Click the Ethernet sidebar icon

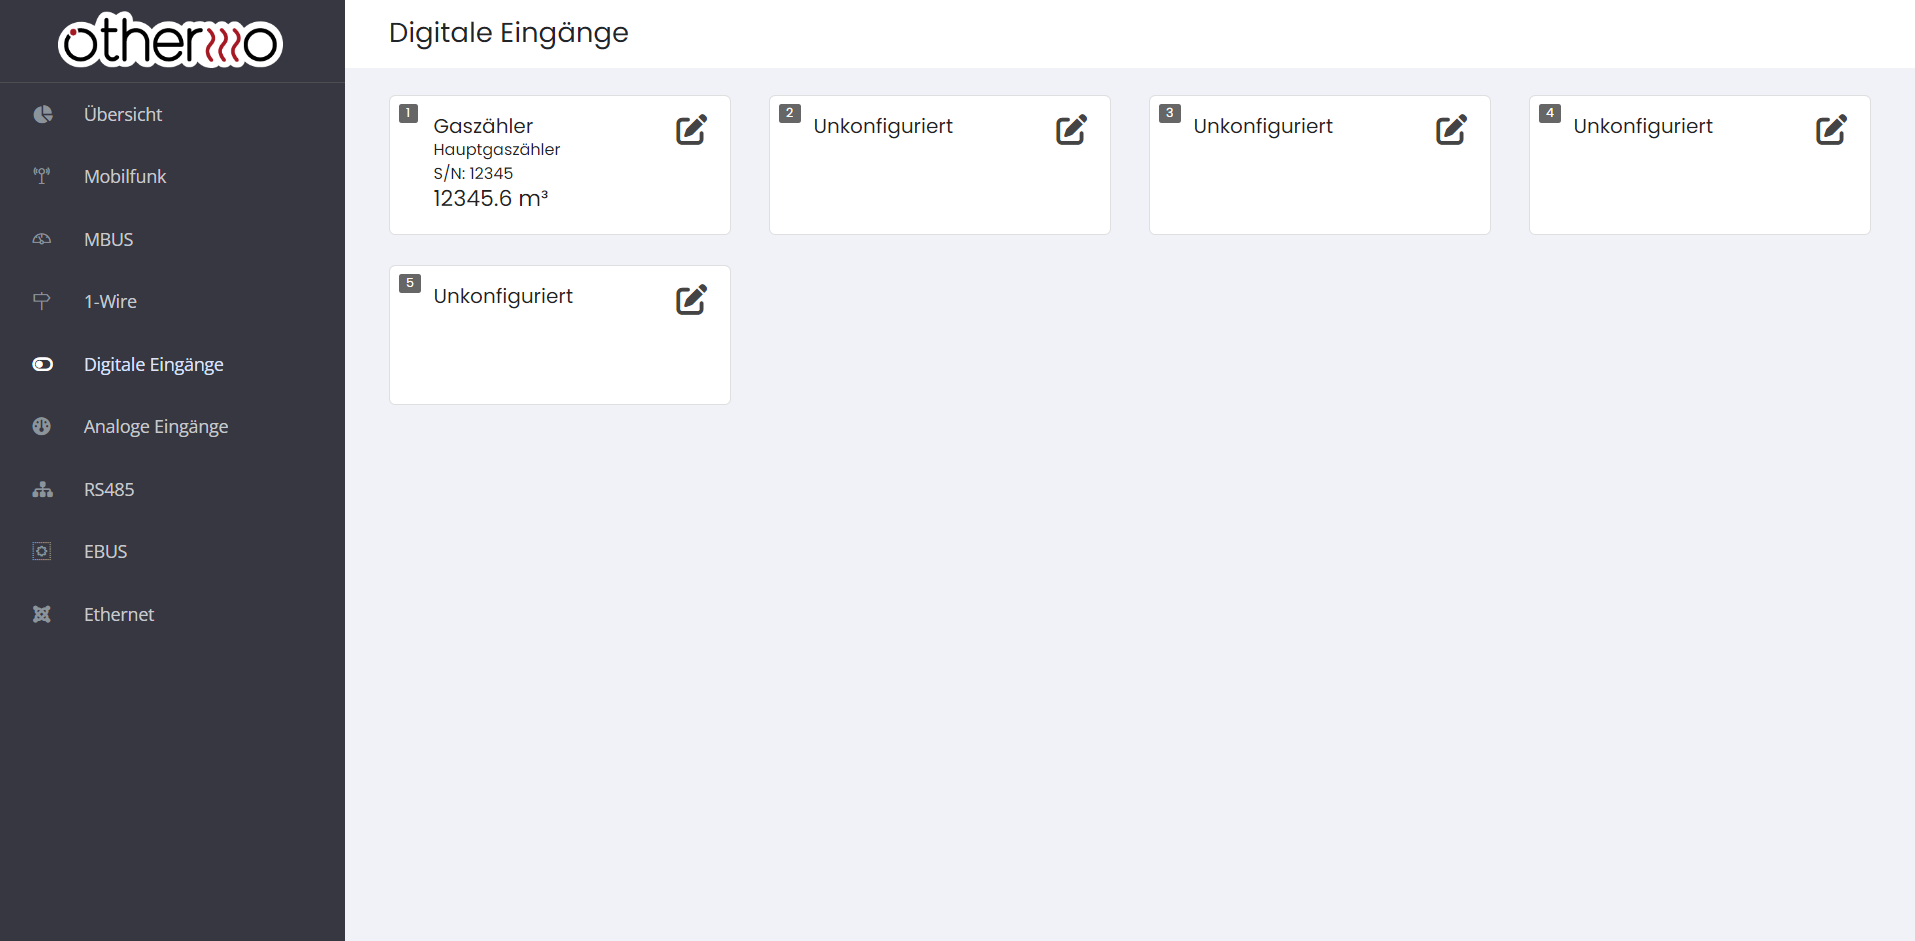(42, 614)
